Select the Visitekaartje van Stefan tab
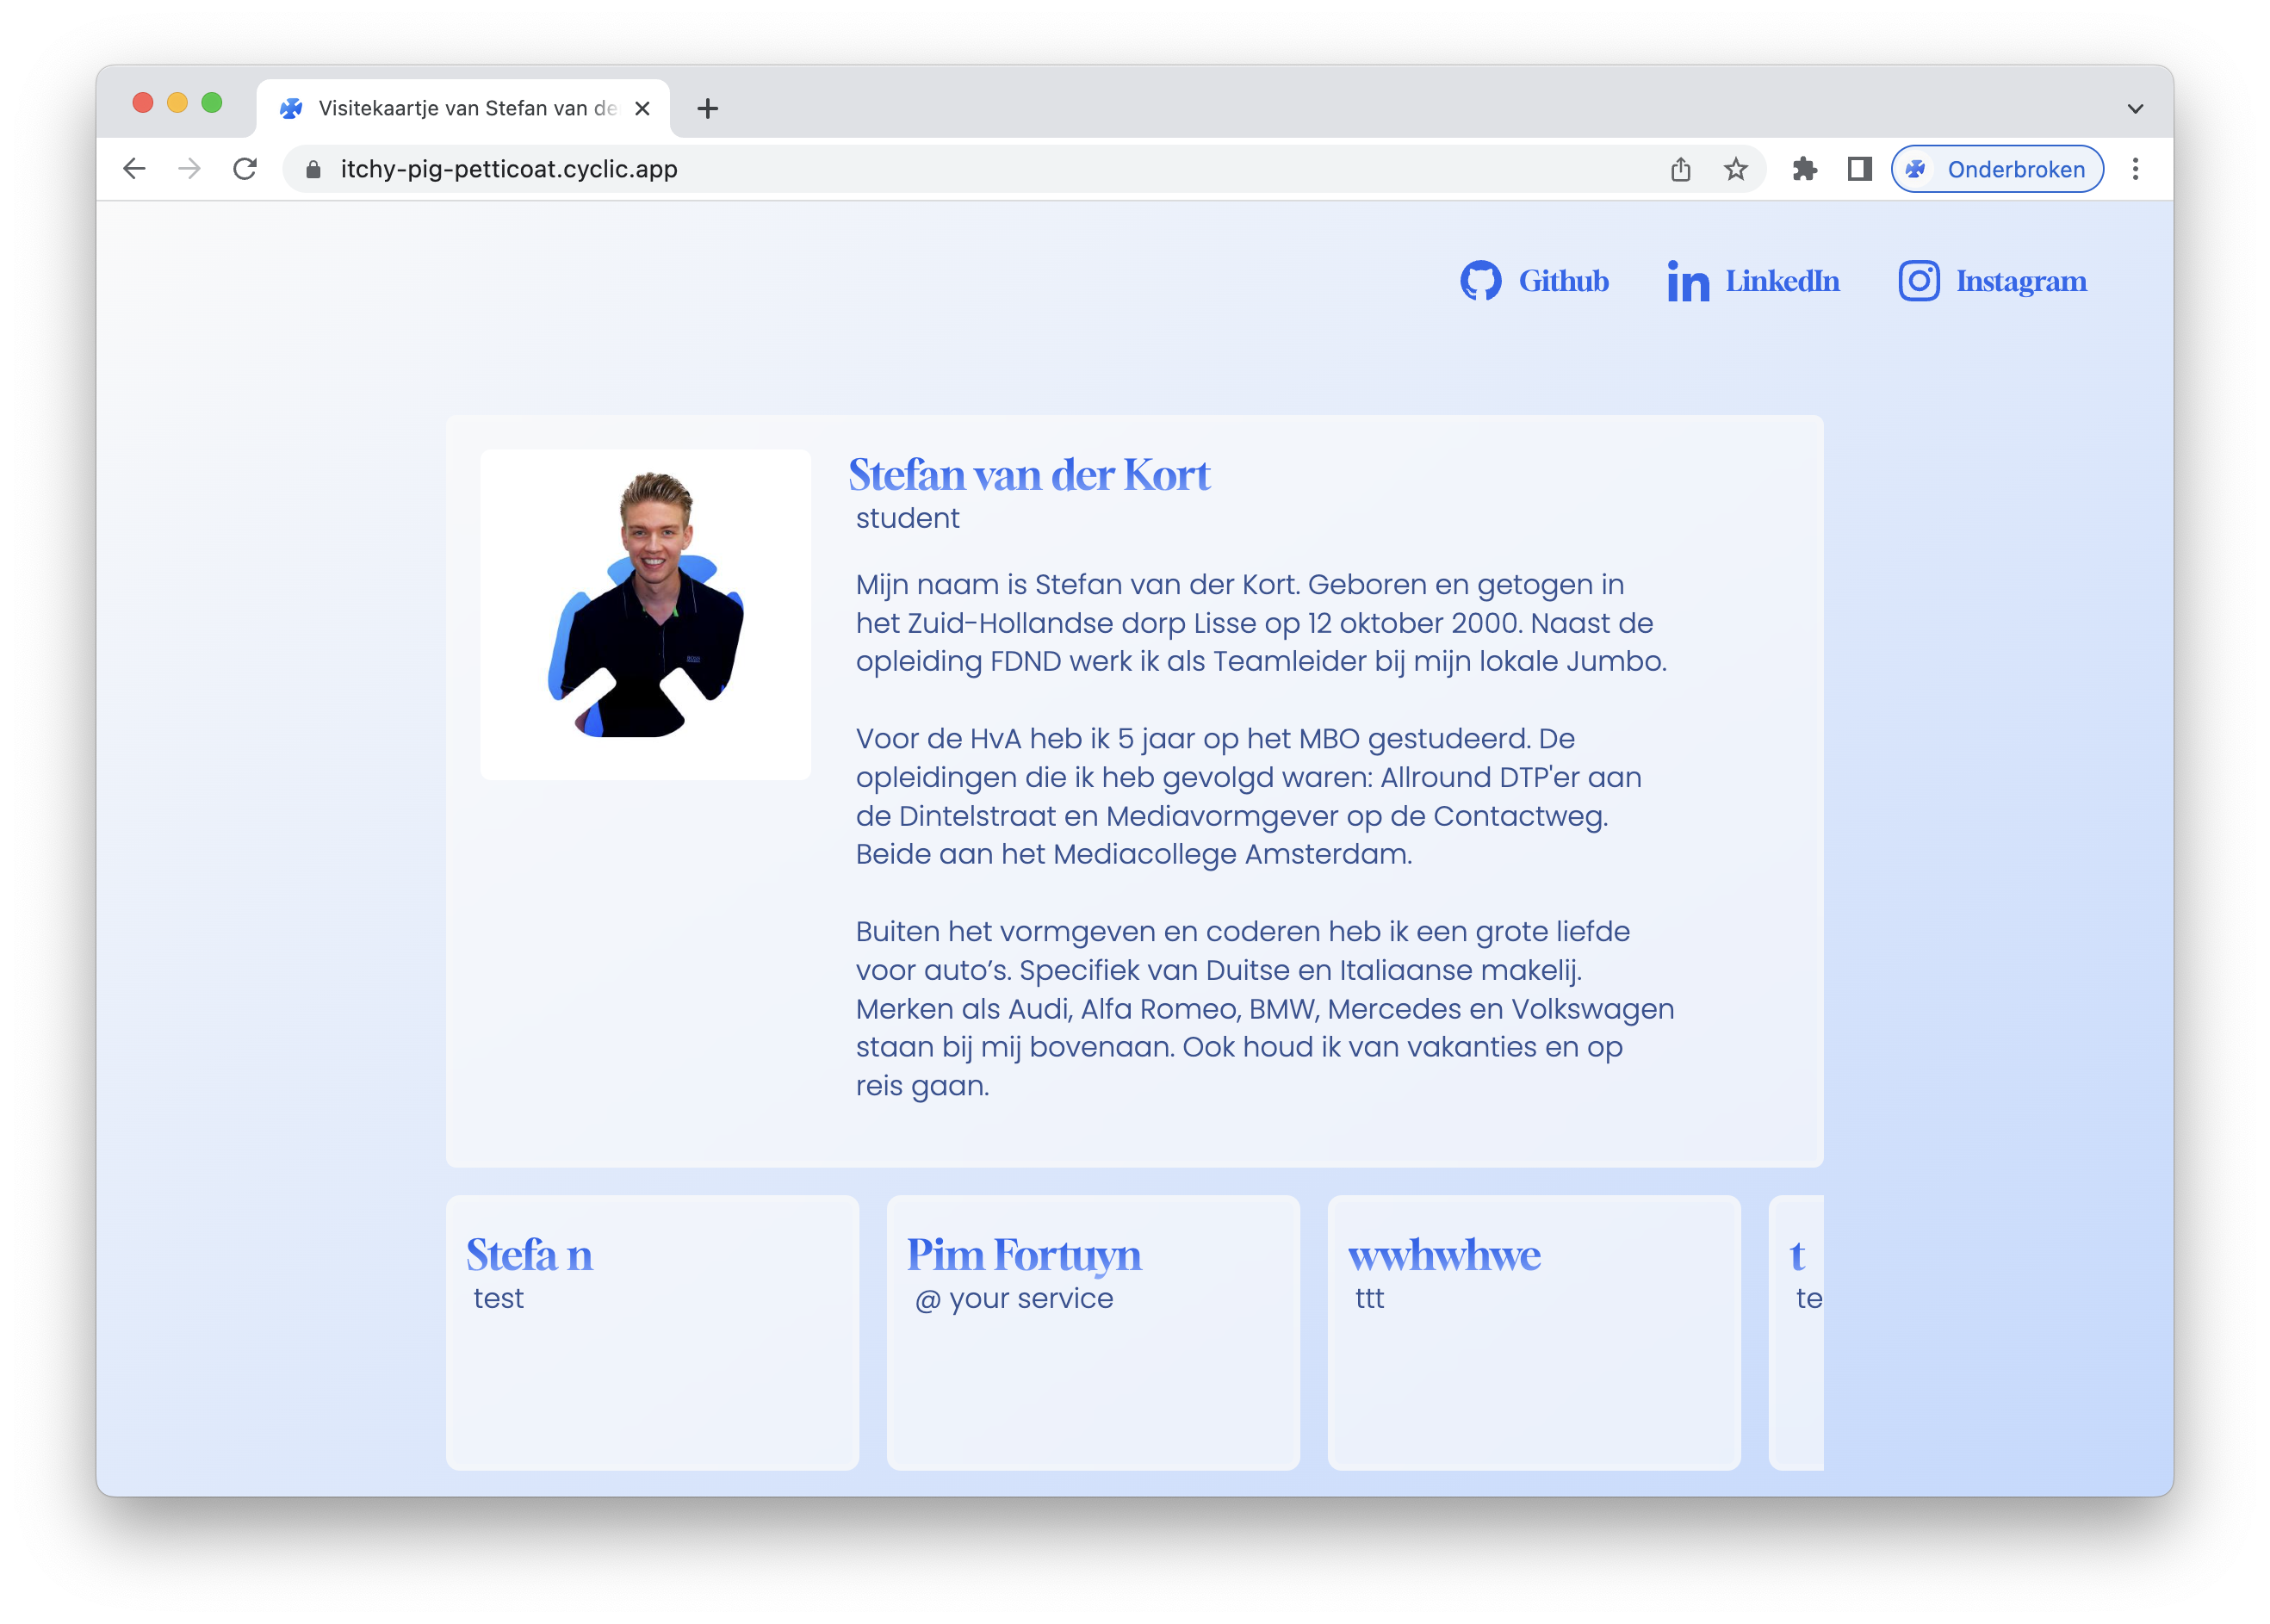2270x1624 pixels. tap(460, 108)
